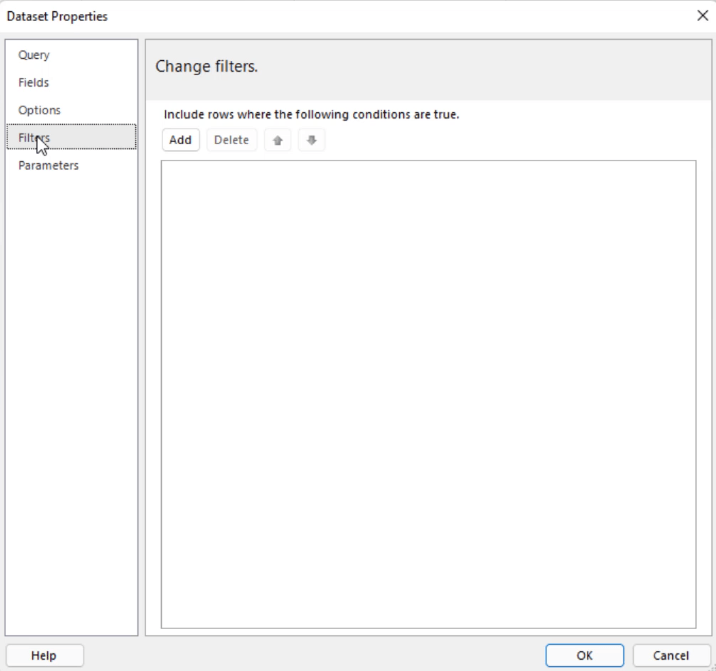Screen dimensions: 716x671
Task: Open Help for dataset properties
Action: point(44,655)
